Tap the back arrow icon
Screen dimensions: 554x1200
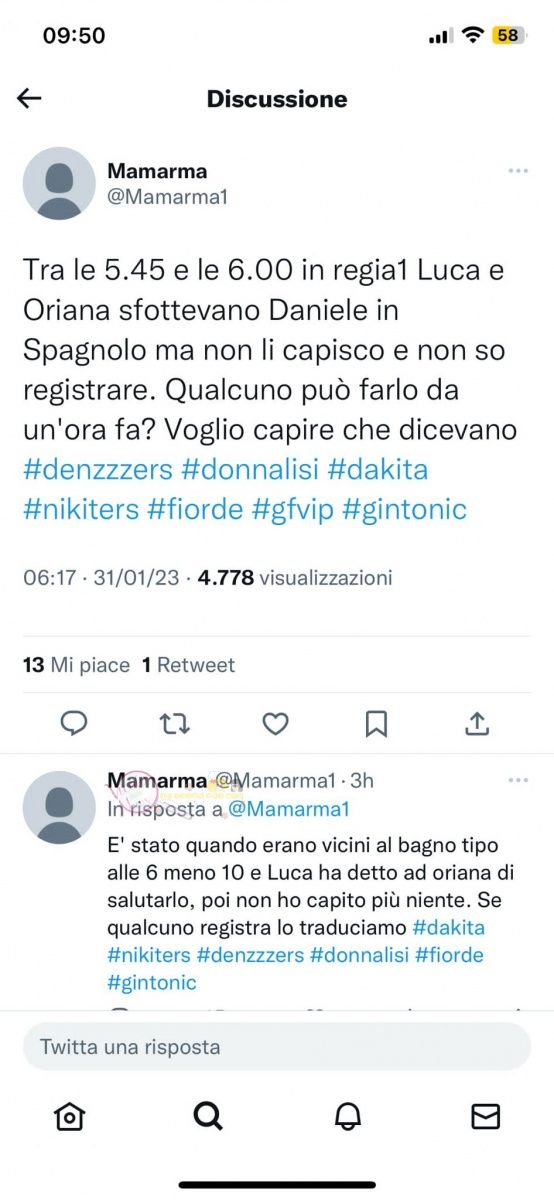(29, 98)
